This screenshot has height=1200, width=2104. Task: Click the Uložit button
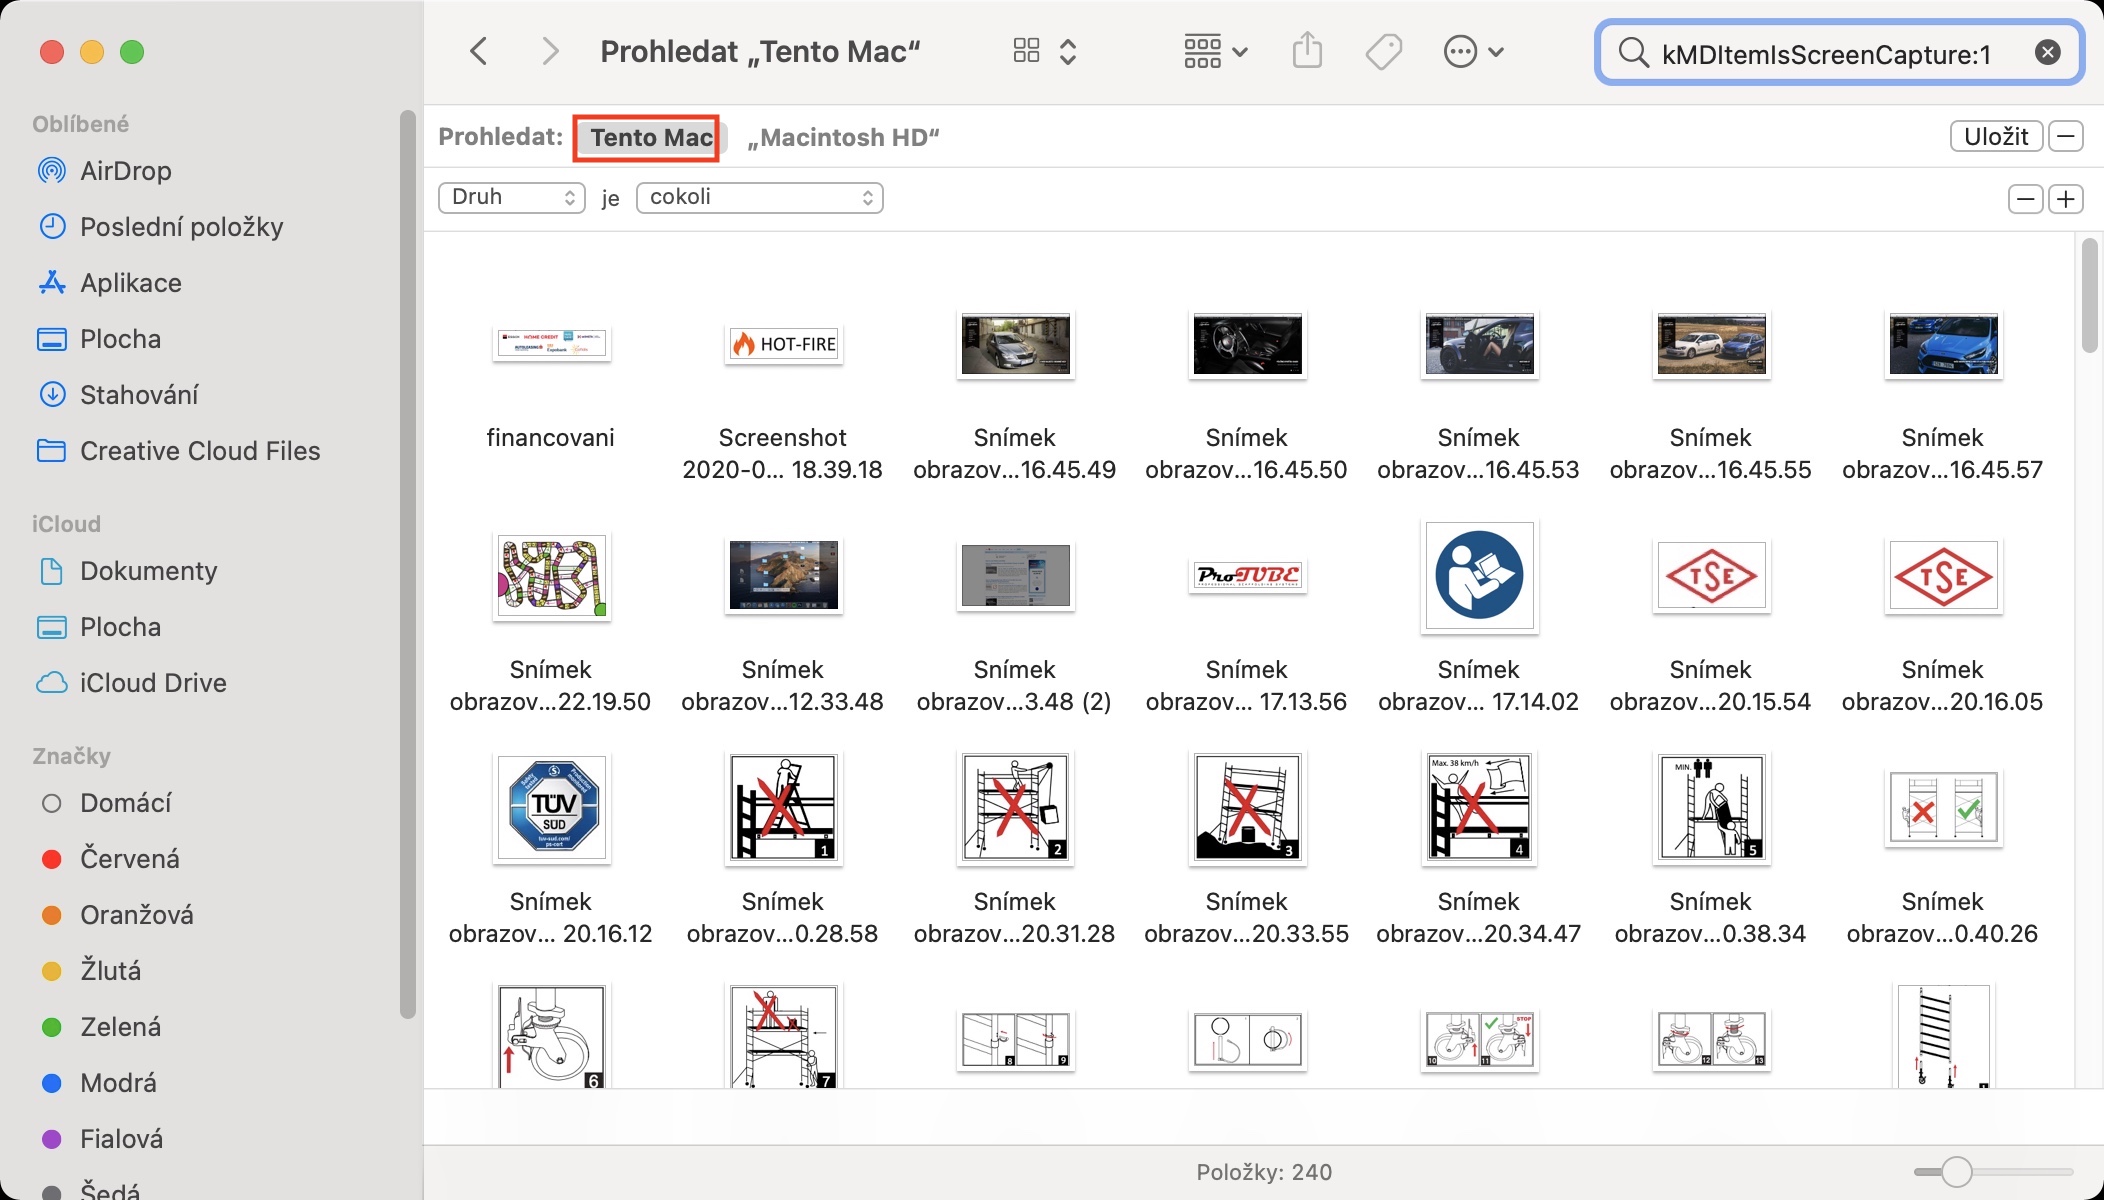pos(1996,136)
